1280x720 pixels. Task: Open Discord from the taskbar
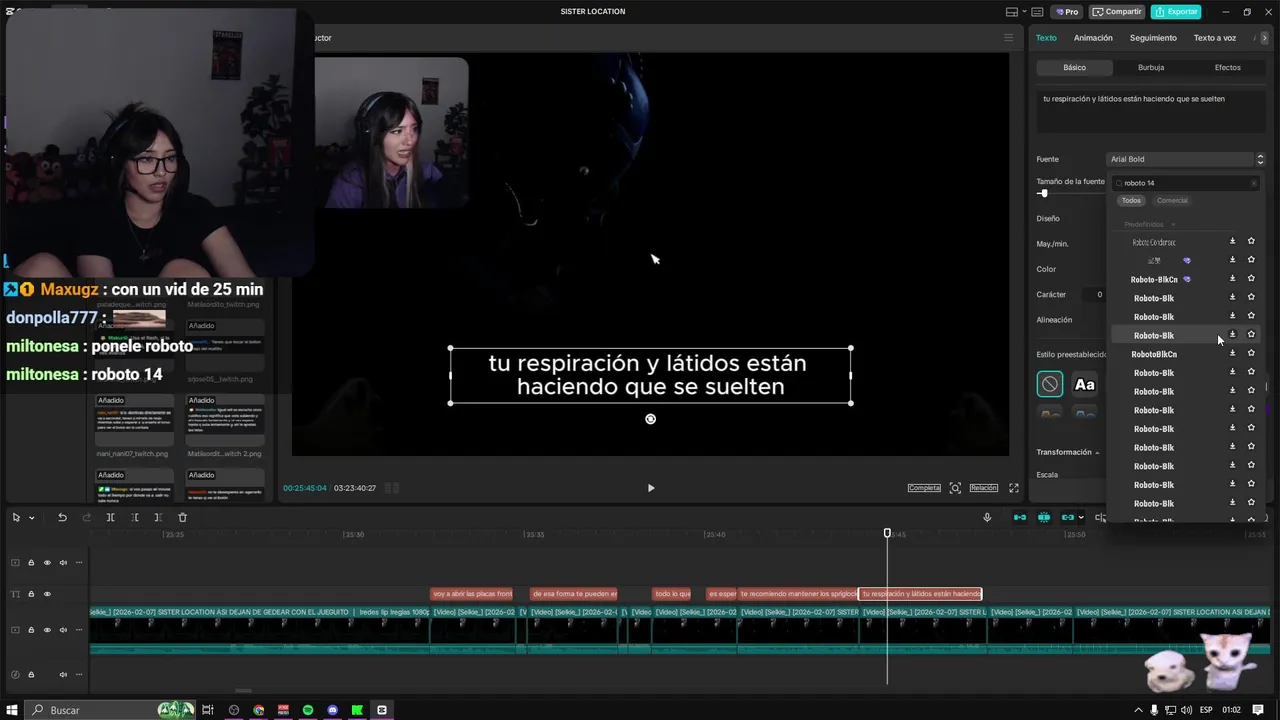pos(333,710)
